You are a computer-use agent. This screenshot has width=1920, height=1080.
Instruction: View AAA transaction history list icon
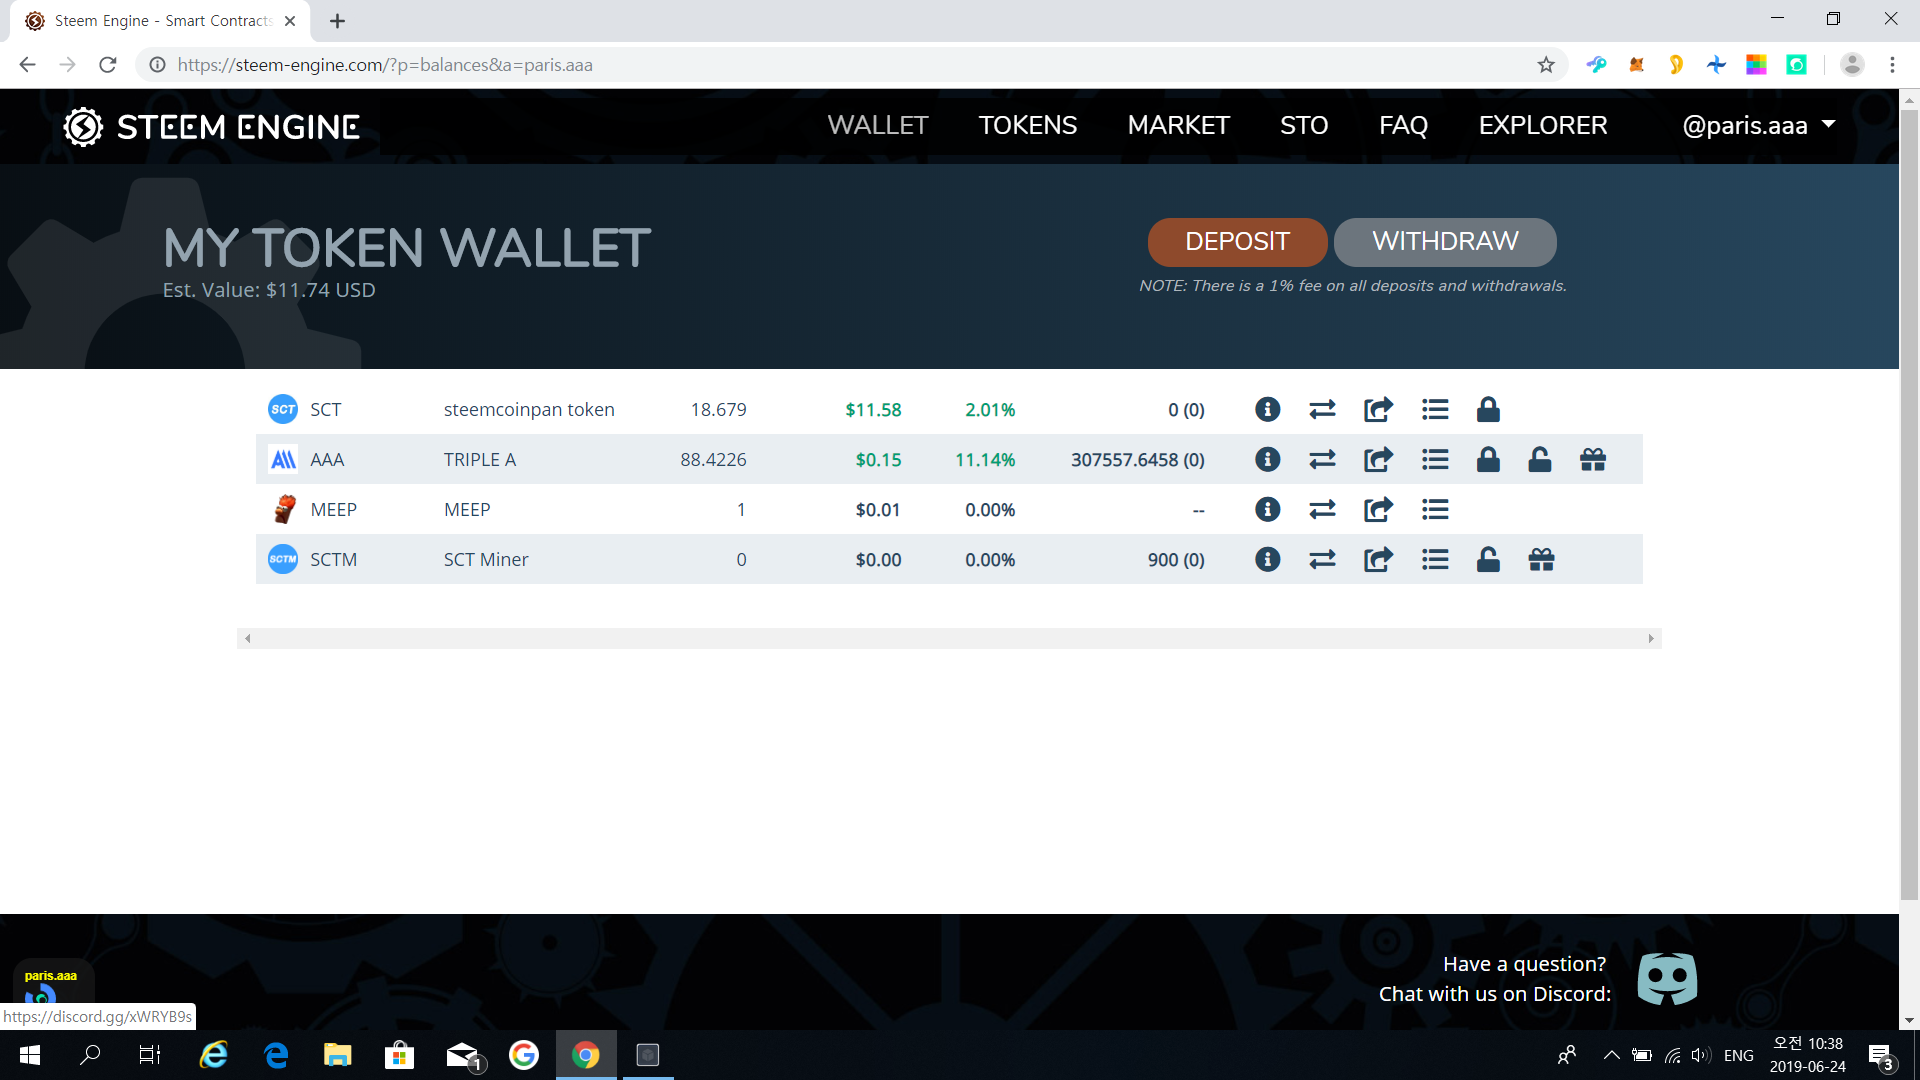(x=1435, y=459)
